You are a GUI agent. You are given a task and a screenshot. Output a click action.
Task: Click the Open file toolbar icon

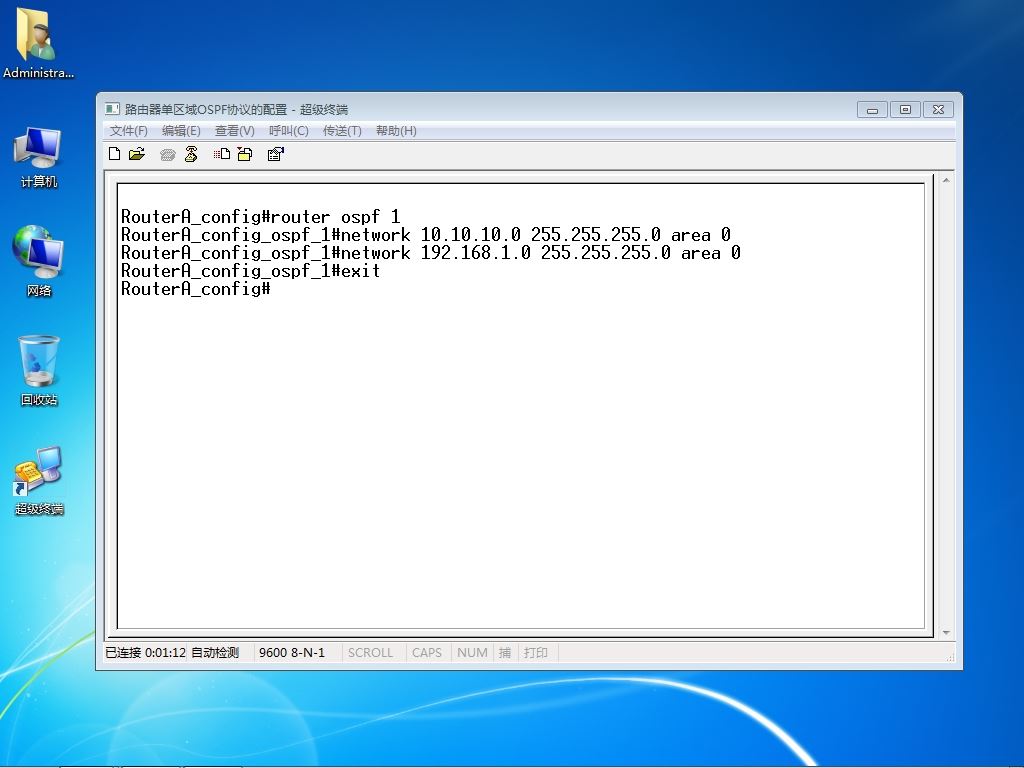pos(137,154)
